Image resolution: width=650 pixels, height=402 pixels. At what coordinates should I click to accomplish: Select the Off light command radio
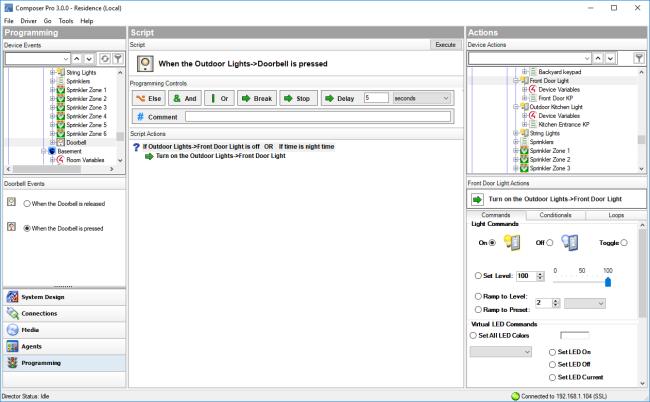[550, 243]
